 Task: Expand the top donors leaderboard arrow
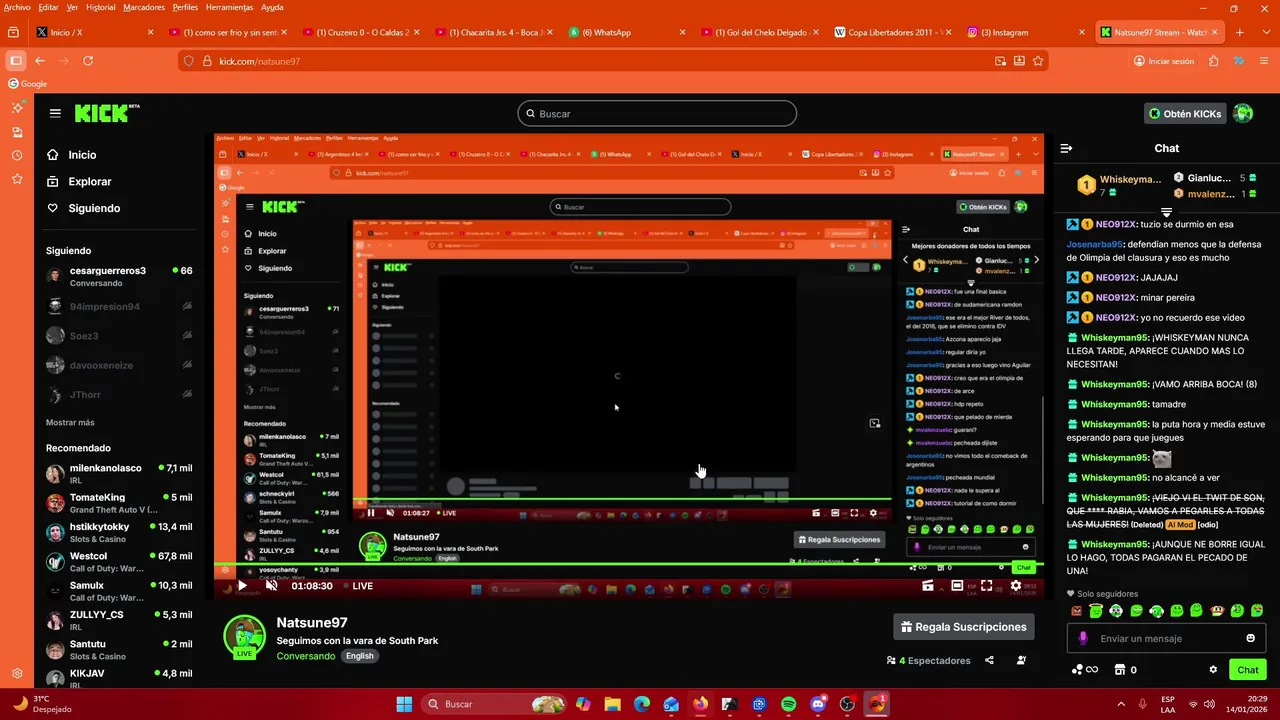[x=1166, y=212]
